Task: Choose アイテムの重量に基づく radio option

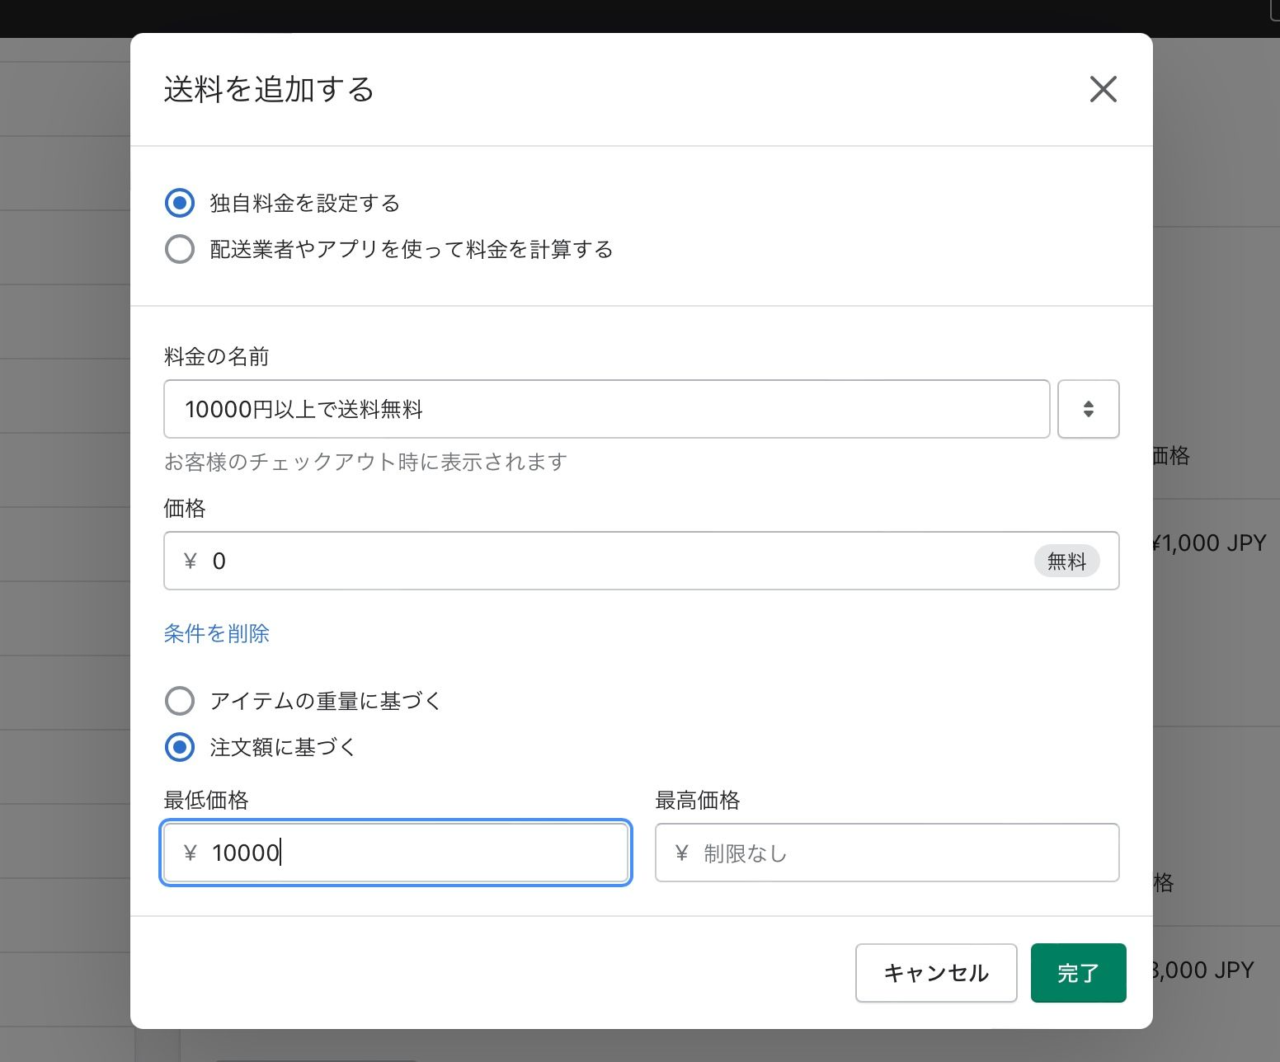Action: tap(180, 701)
